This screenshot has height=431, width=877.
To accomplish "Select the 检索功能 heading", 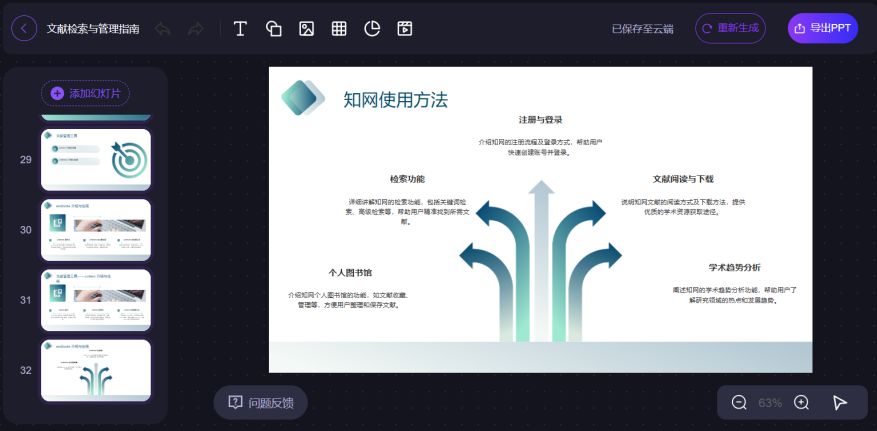I will tap(407, 179).
